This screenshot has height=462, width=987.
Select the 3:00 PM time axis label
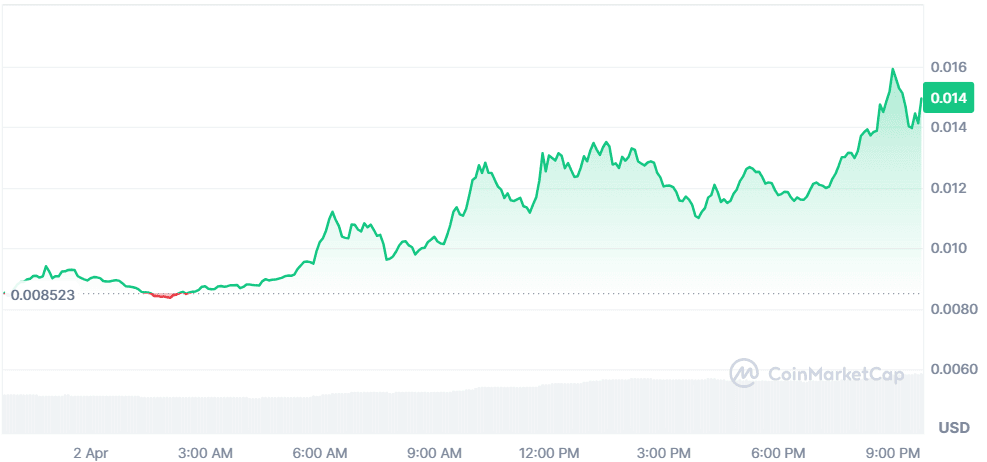click(665, 453)
